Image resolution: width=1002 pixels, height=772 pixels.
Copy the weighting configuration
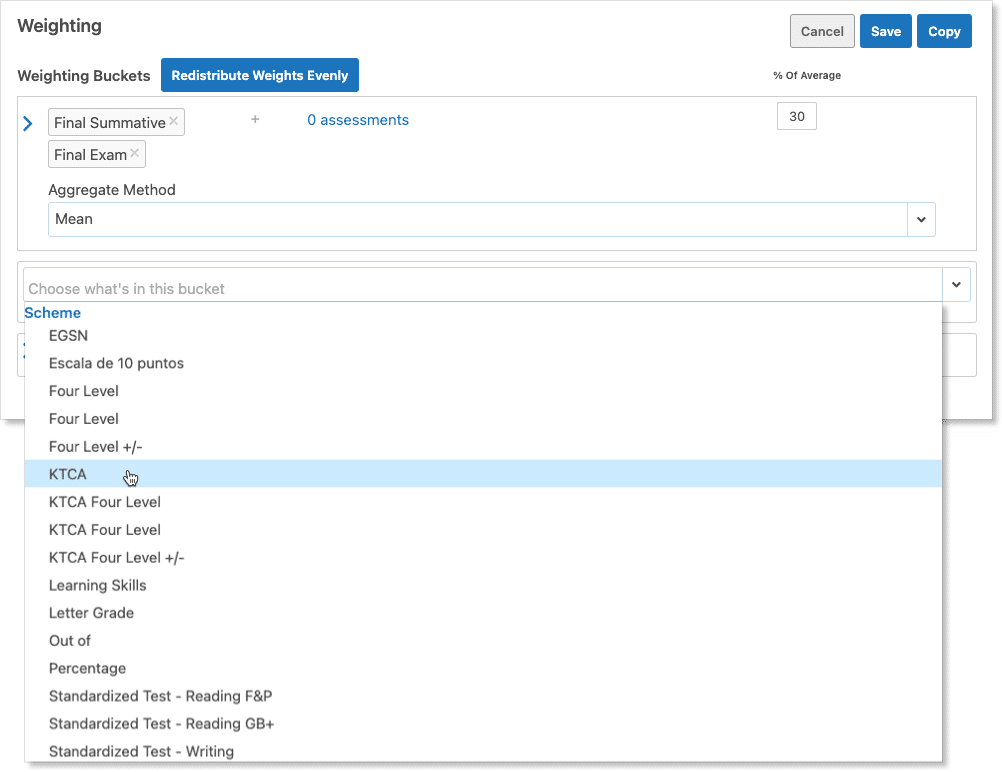click(944, 31)
